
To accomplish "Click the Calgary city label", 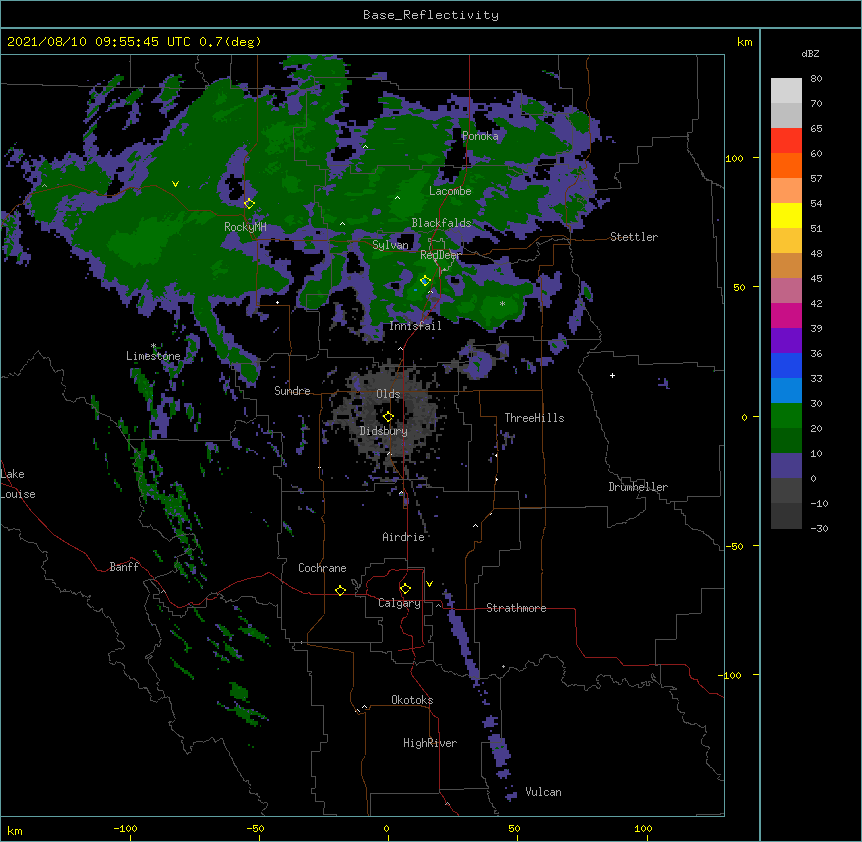I will (x=399, y=603).
